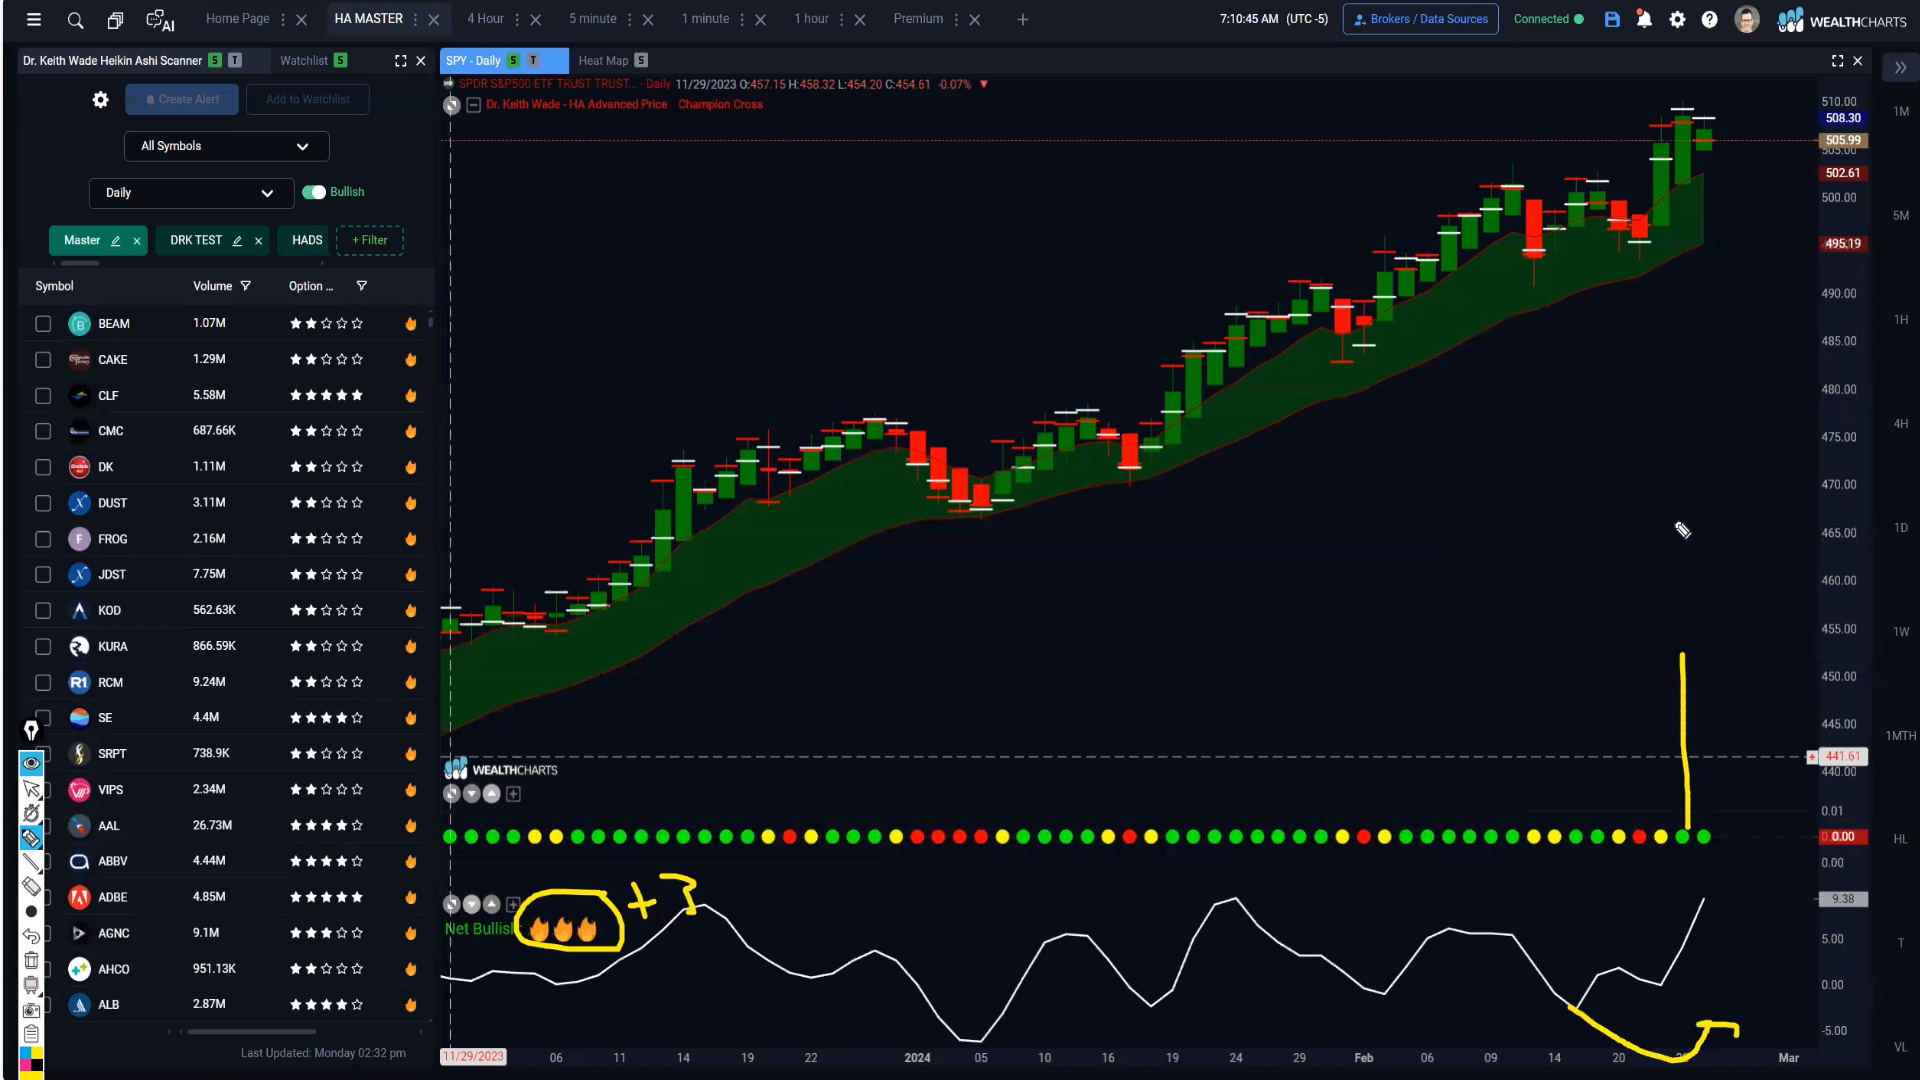
Task: Click the Create Alert button
Action: (182, 99)
